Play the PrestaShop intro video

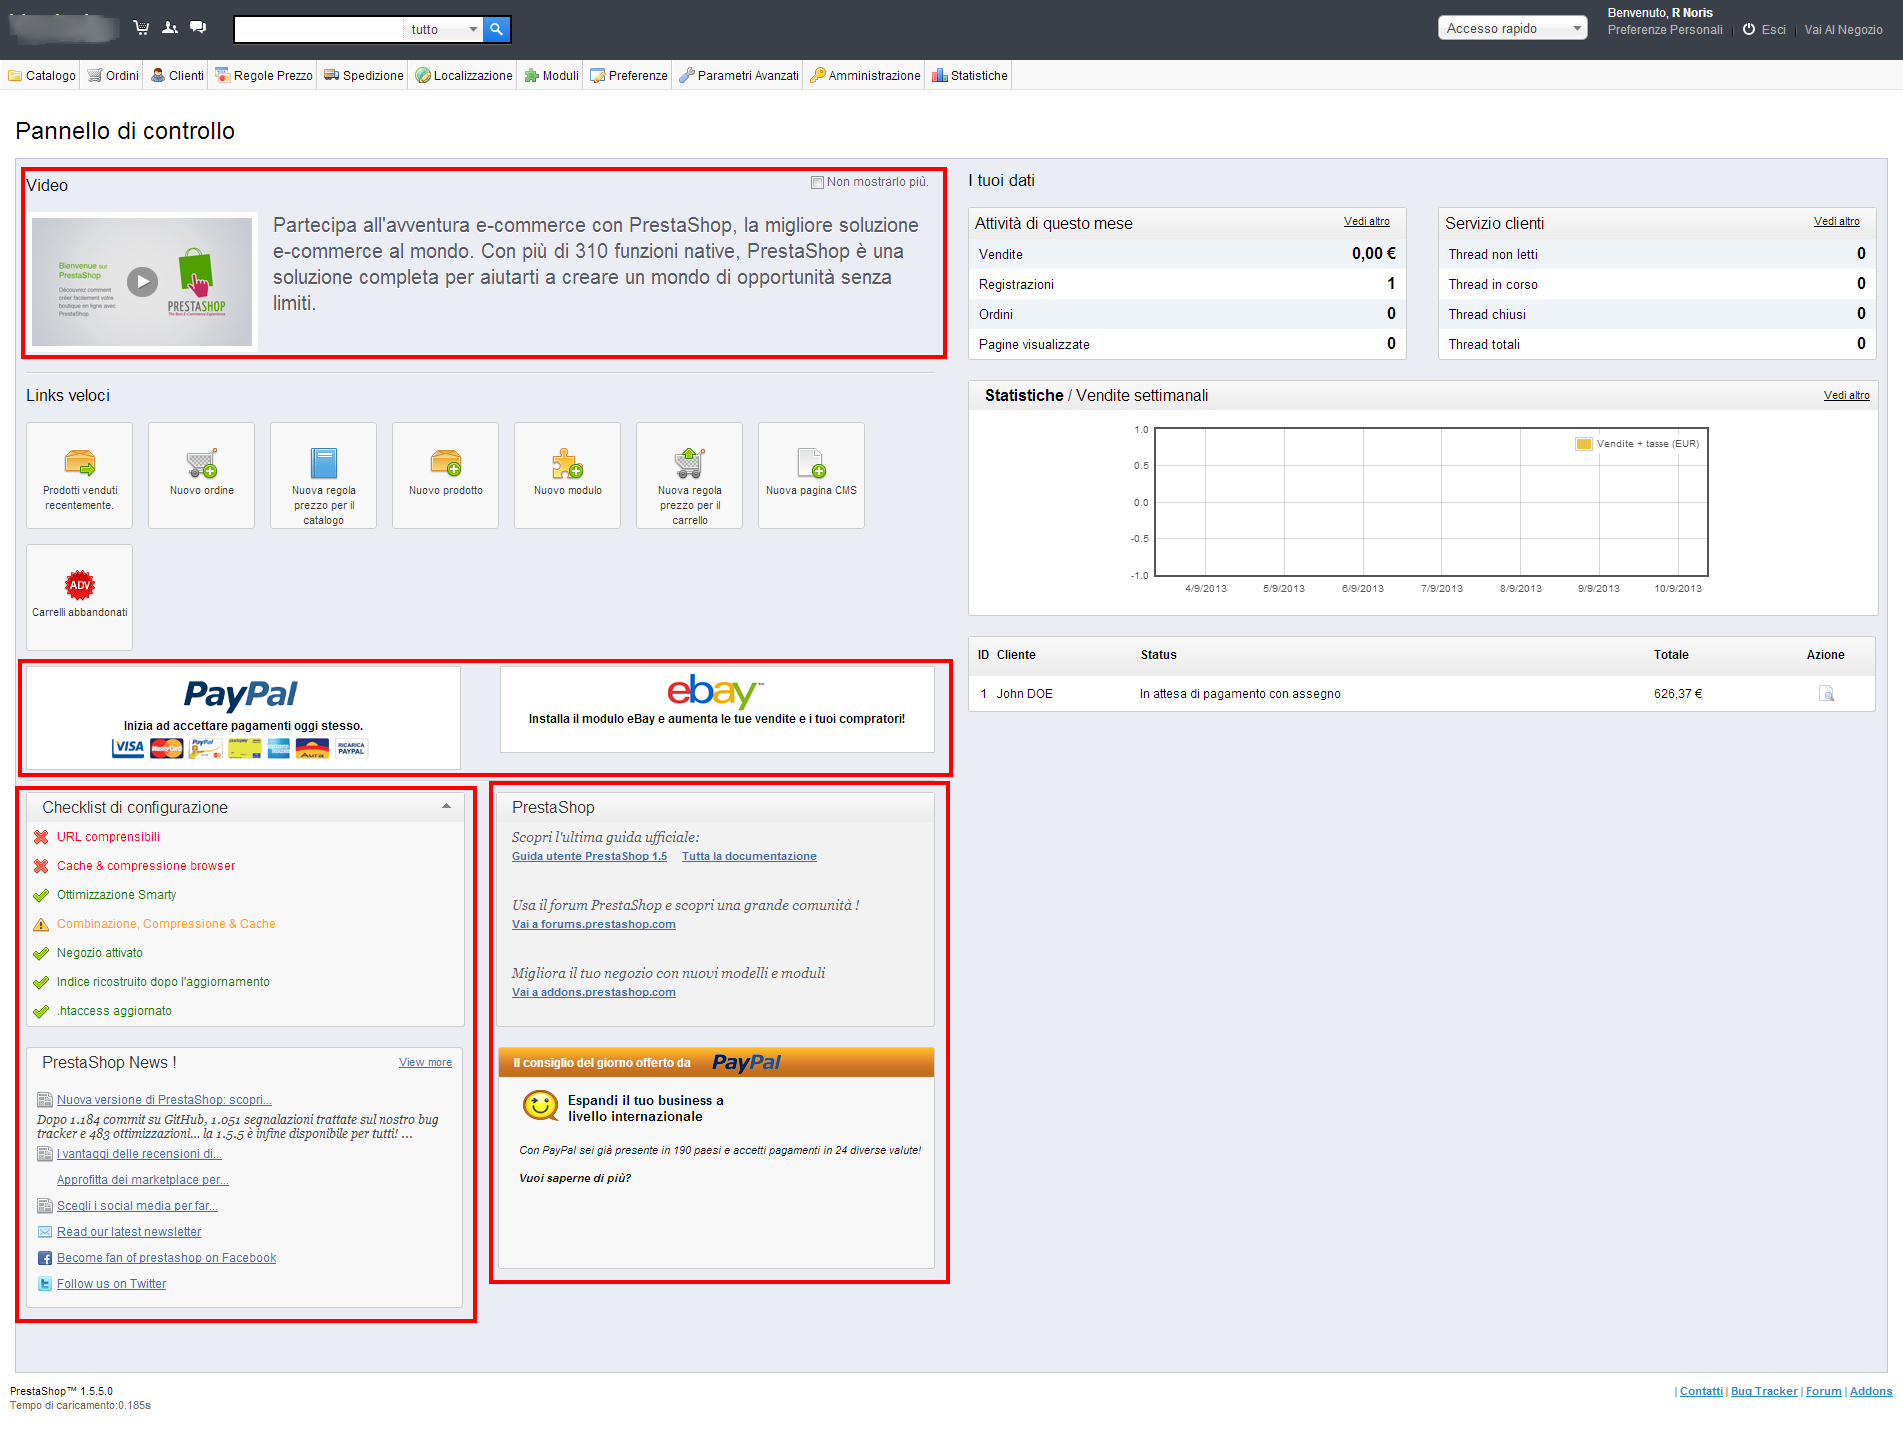click(143, 281)
